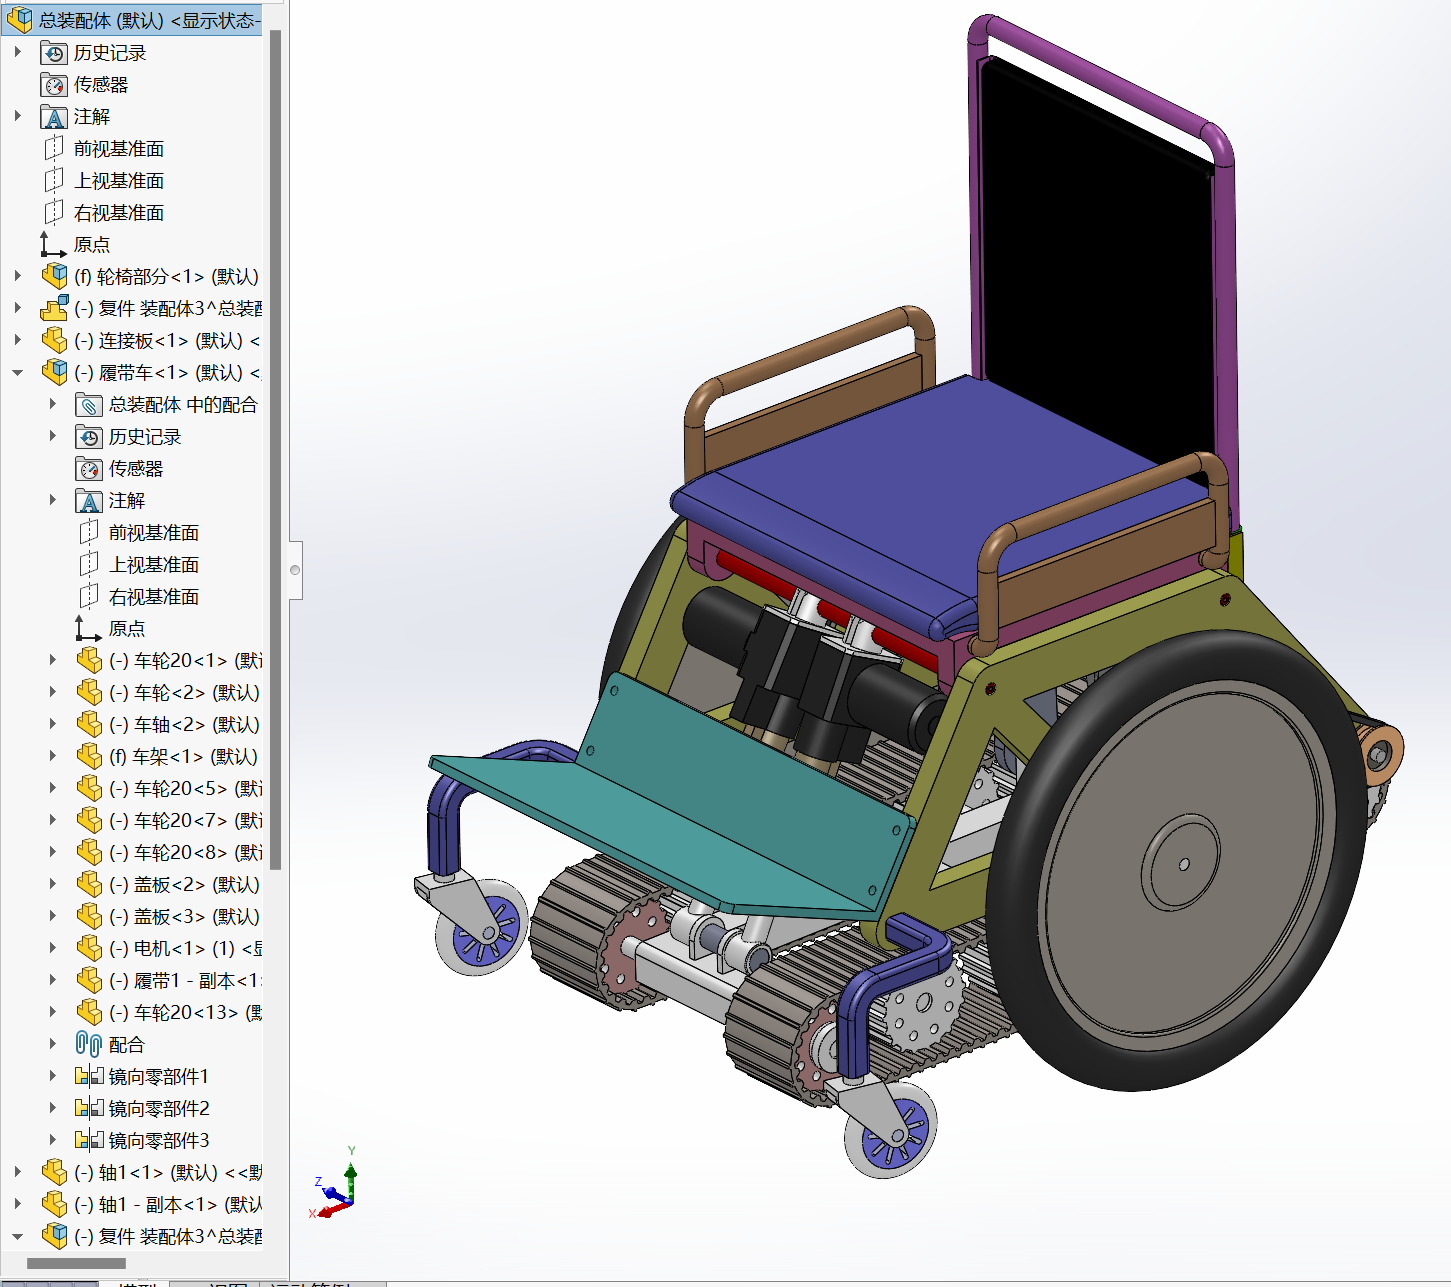Collapse the 履带车<1> subassembly node
The image size is (1451, 1287).
tap(18, 373)
